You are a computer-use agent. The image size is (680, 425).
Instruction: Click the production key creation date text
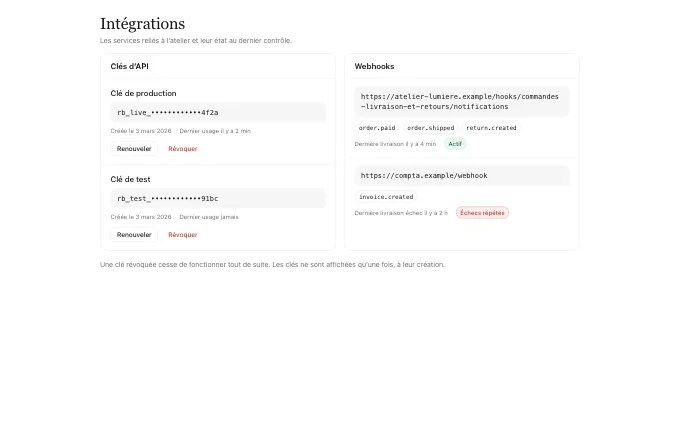pyautogui.click(x=141, y=131)
